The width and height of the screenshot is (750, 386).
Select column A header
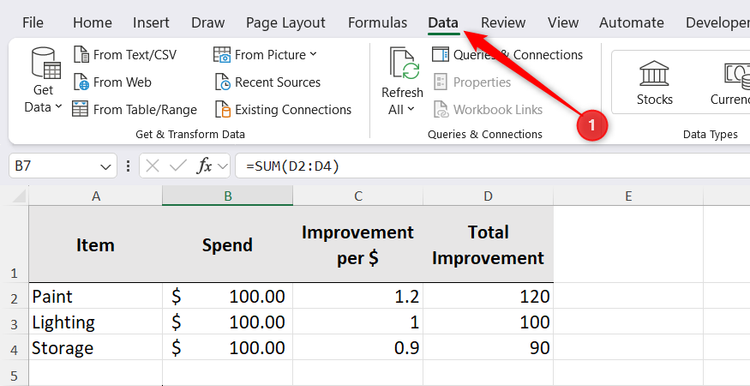[x=96, y=196]
